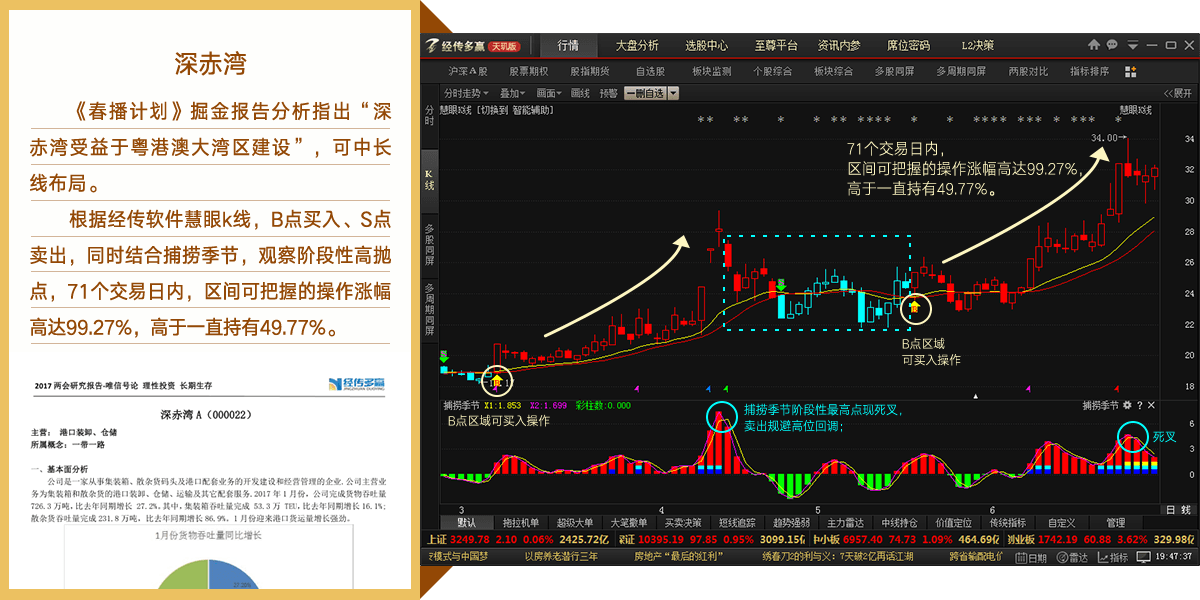Open the 日期 calendar in status bar

1029,557
